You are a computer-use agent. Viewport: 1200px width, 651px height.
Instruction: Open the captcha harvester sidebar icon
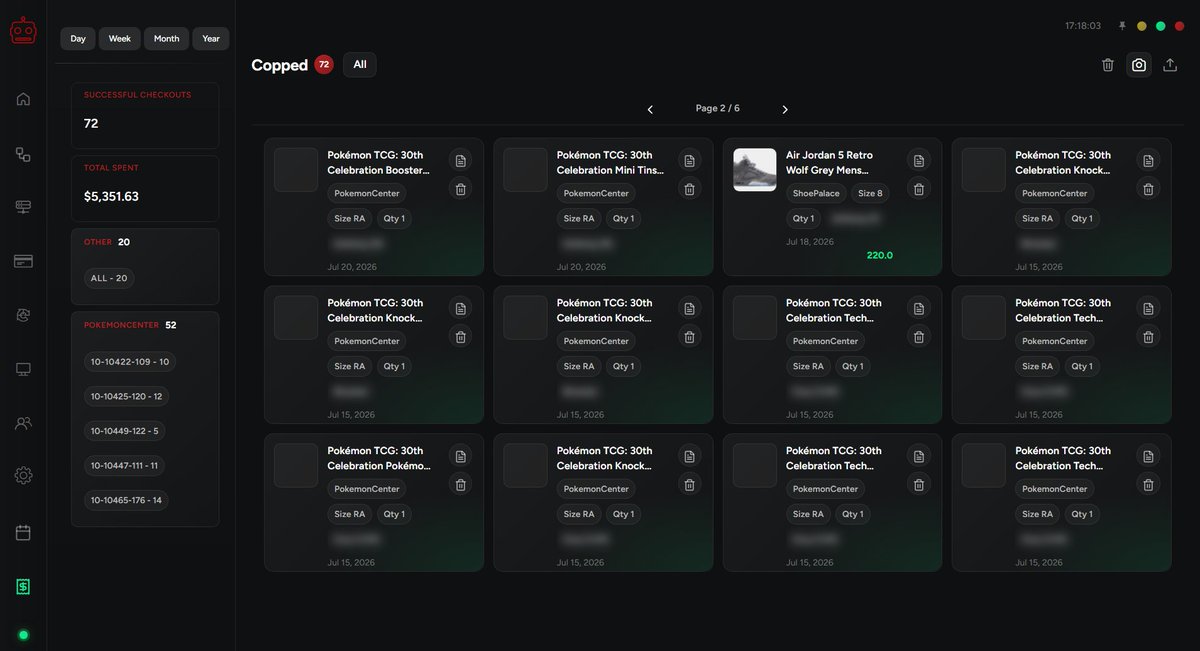[23, 315]
